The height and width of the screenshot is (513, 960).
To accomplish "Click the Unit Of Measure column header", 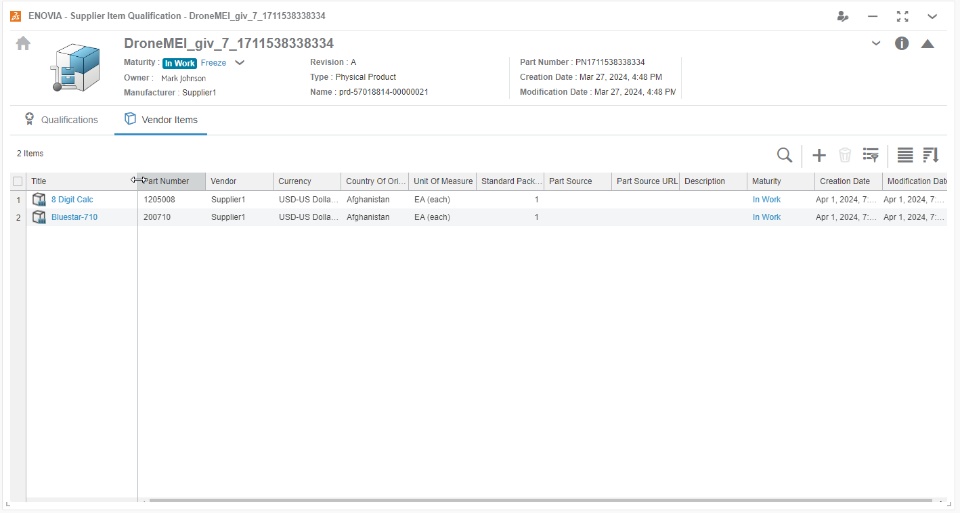I will tap(442, 181).
